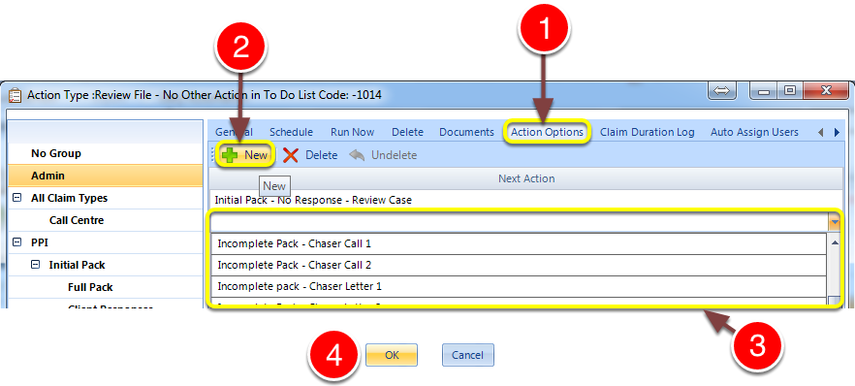Select the Delete tab

407,132
